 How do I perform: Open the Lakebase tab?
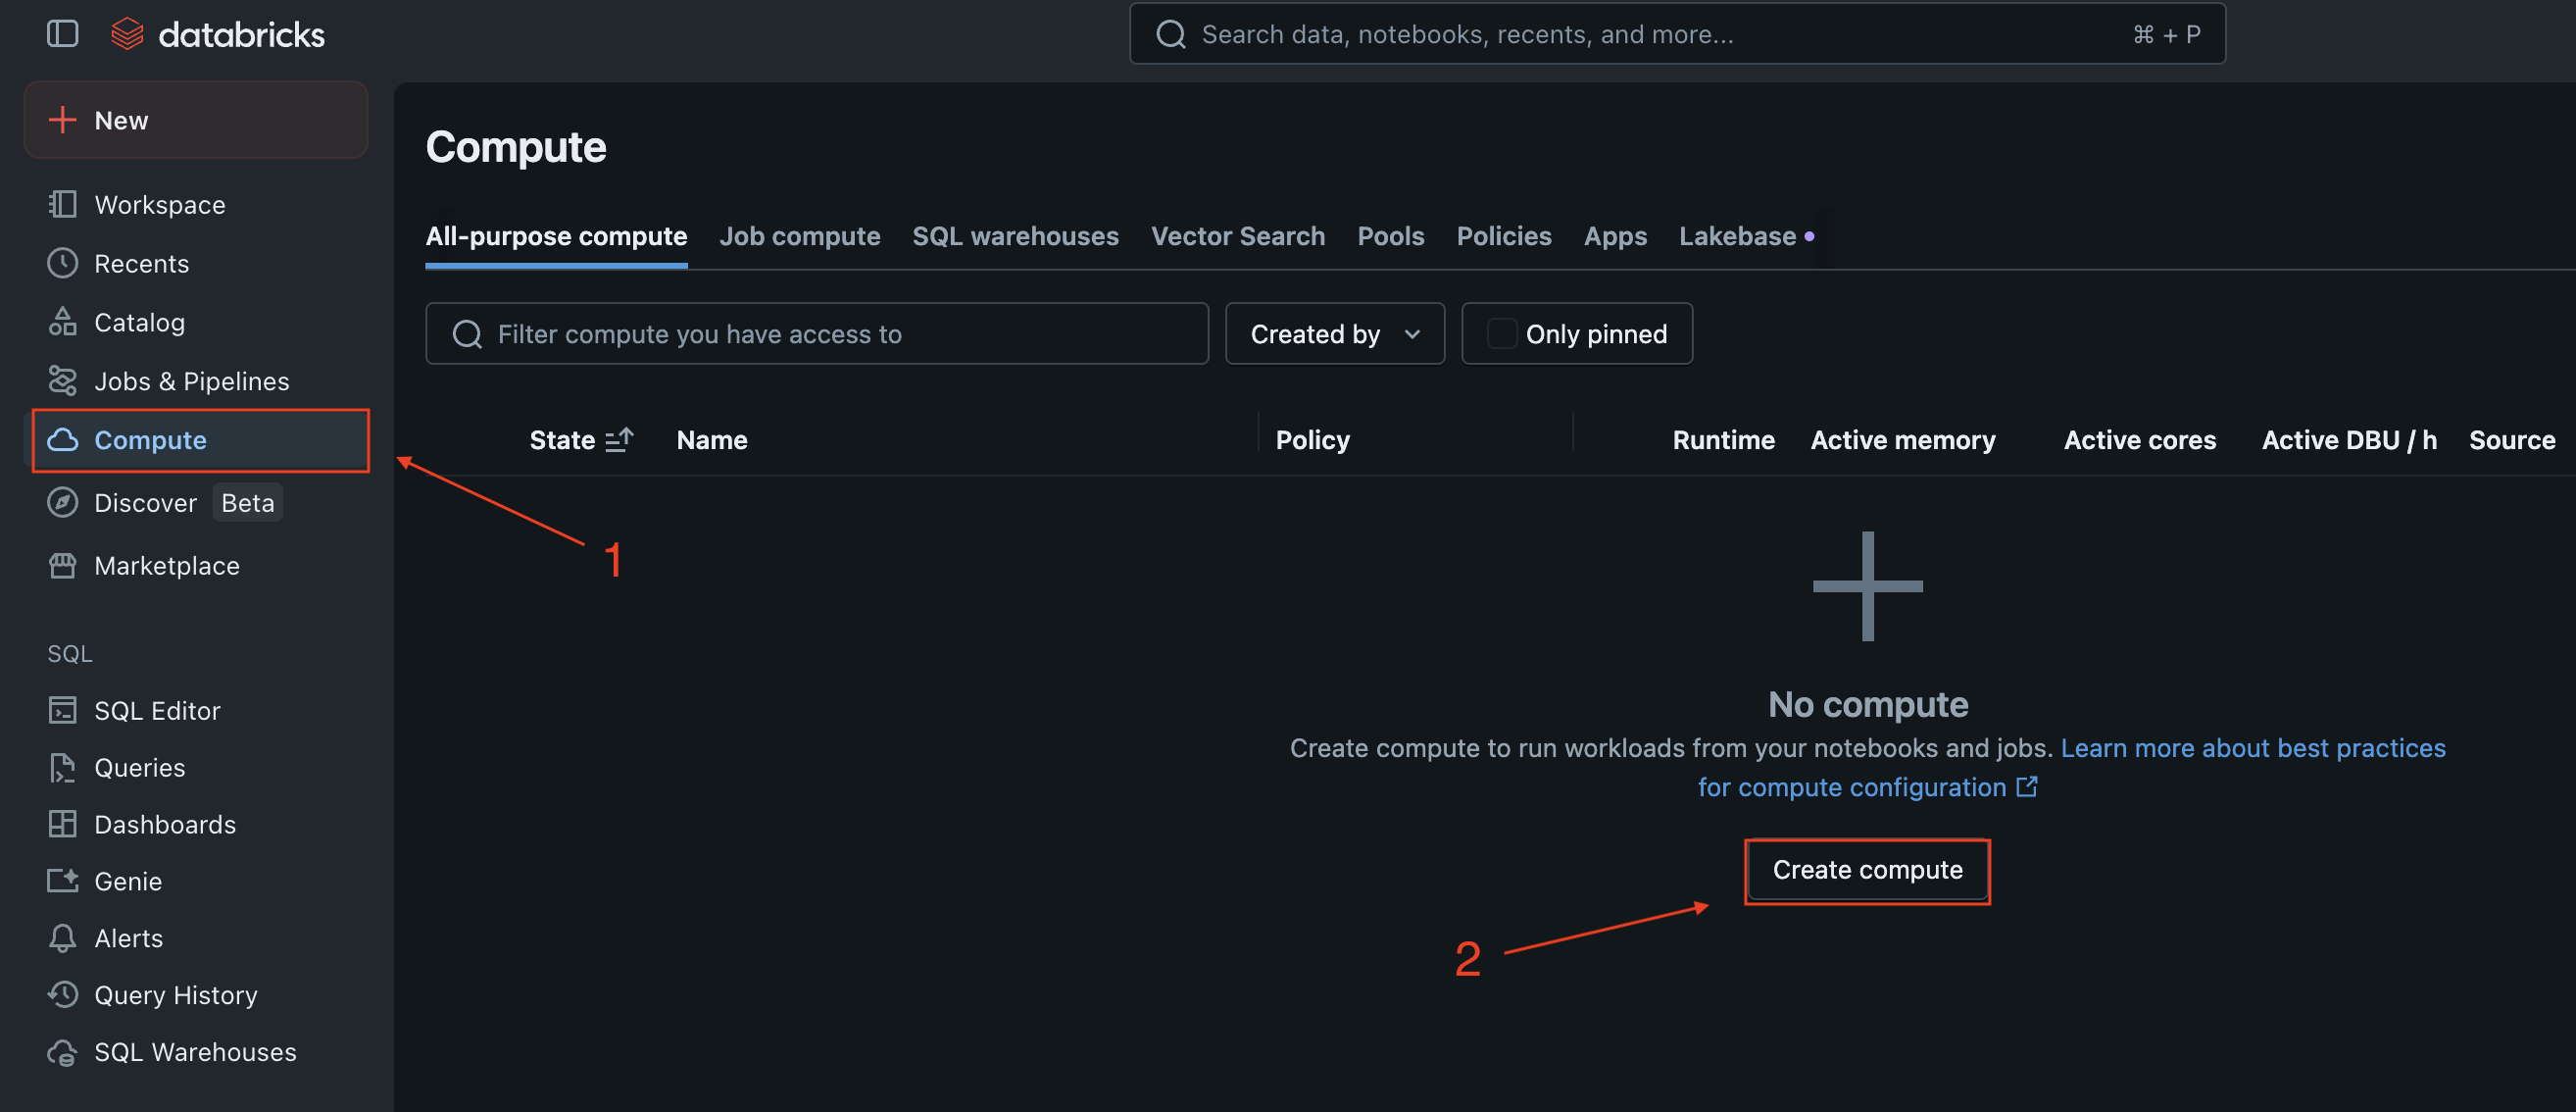pos(1739,236)
